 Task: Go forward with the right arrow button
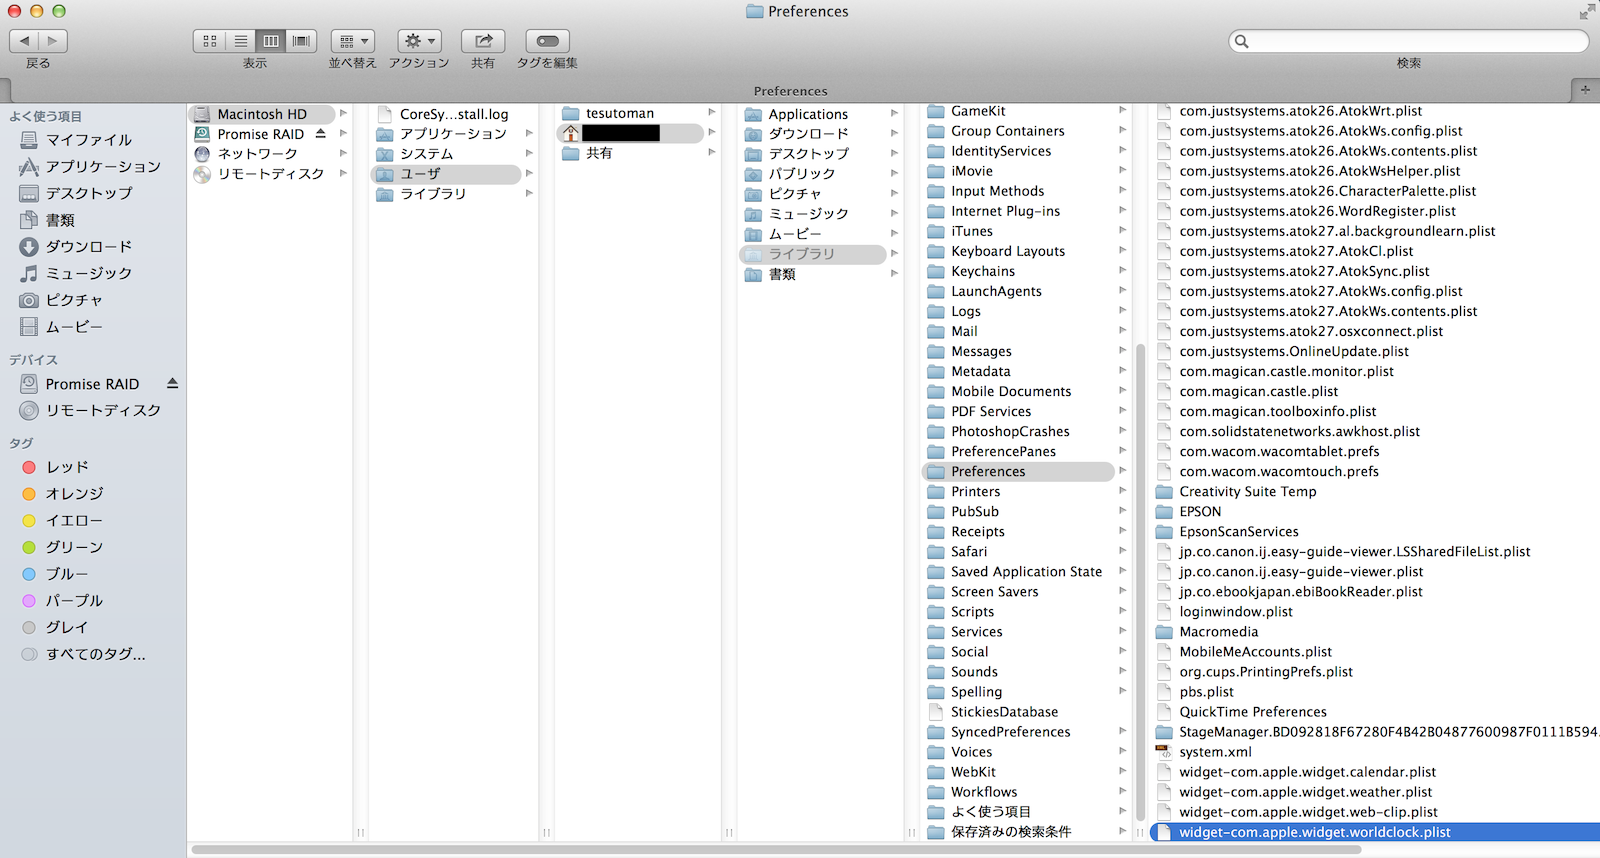[53, 41]
